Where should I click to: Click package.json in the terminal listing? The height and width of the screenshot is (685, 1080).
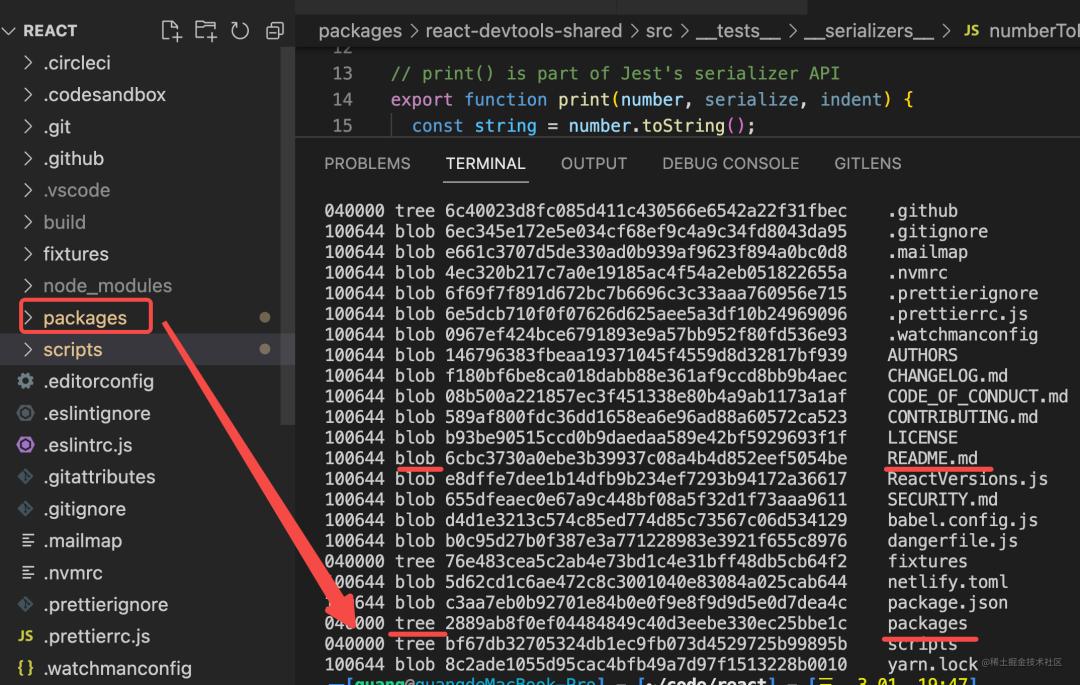[947, 603]
